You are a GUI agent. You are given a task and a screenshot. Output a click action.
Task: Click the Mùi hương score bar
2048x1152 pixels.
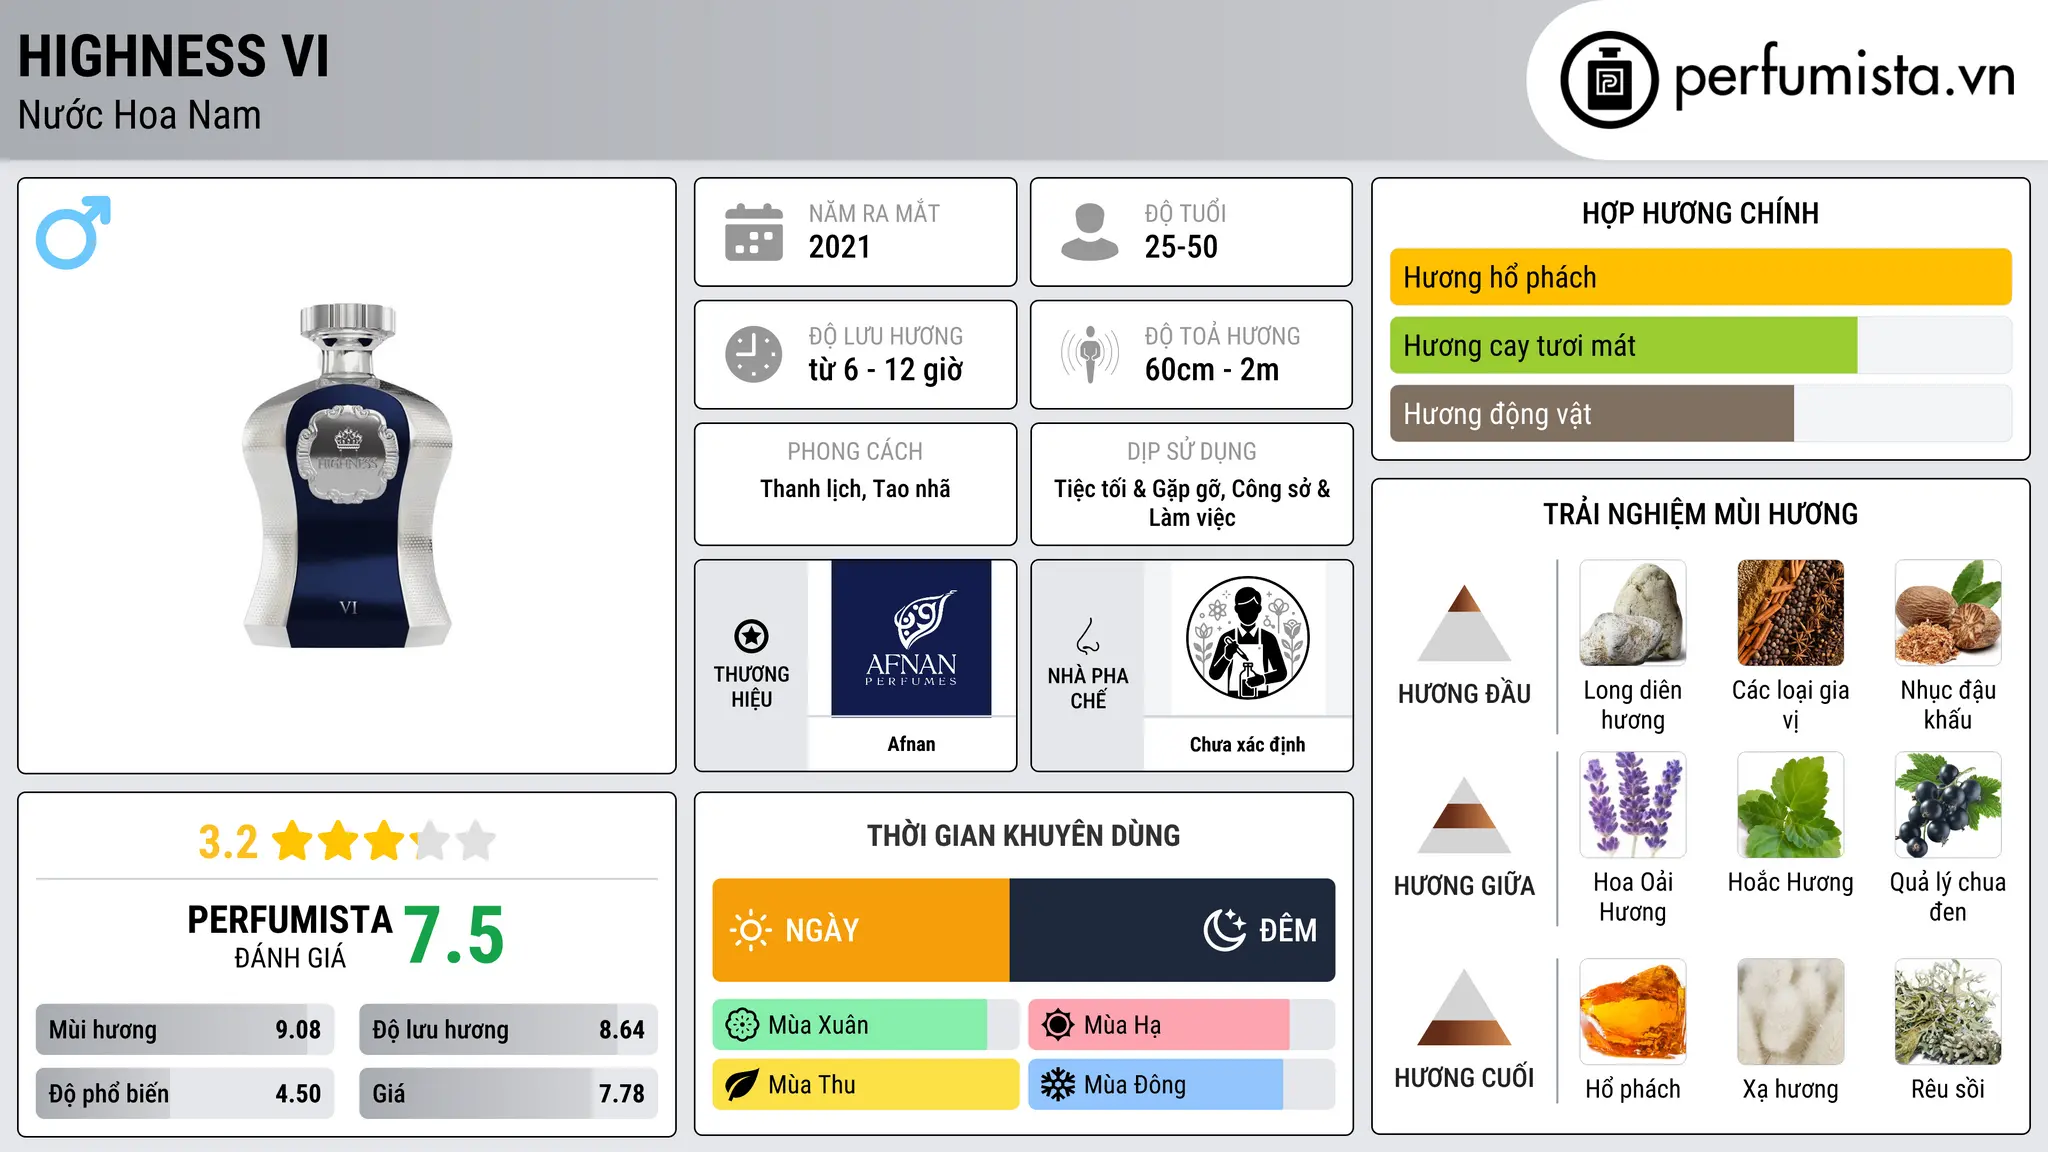(x=185, y=1030)
